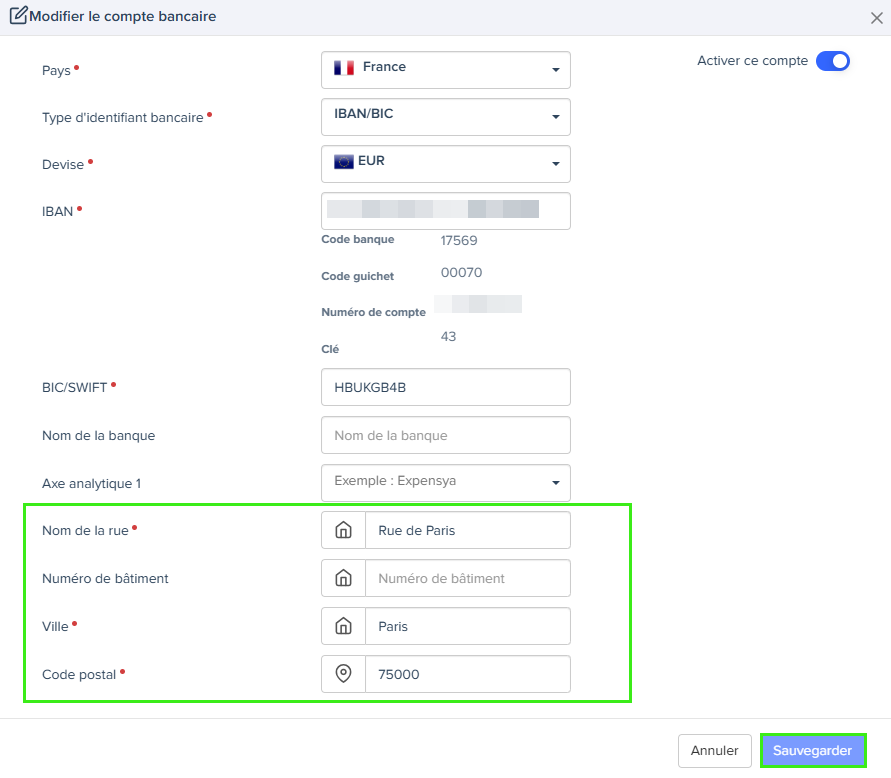Image resolution: width=891 pixels, height=778 pixels.
Task: Click the Ville field containing Paris
Action: point(468,626)
